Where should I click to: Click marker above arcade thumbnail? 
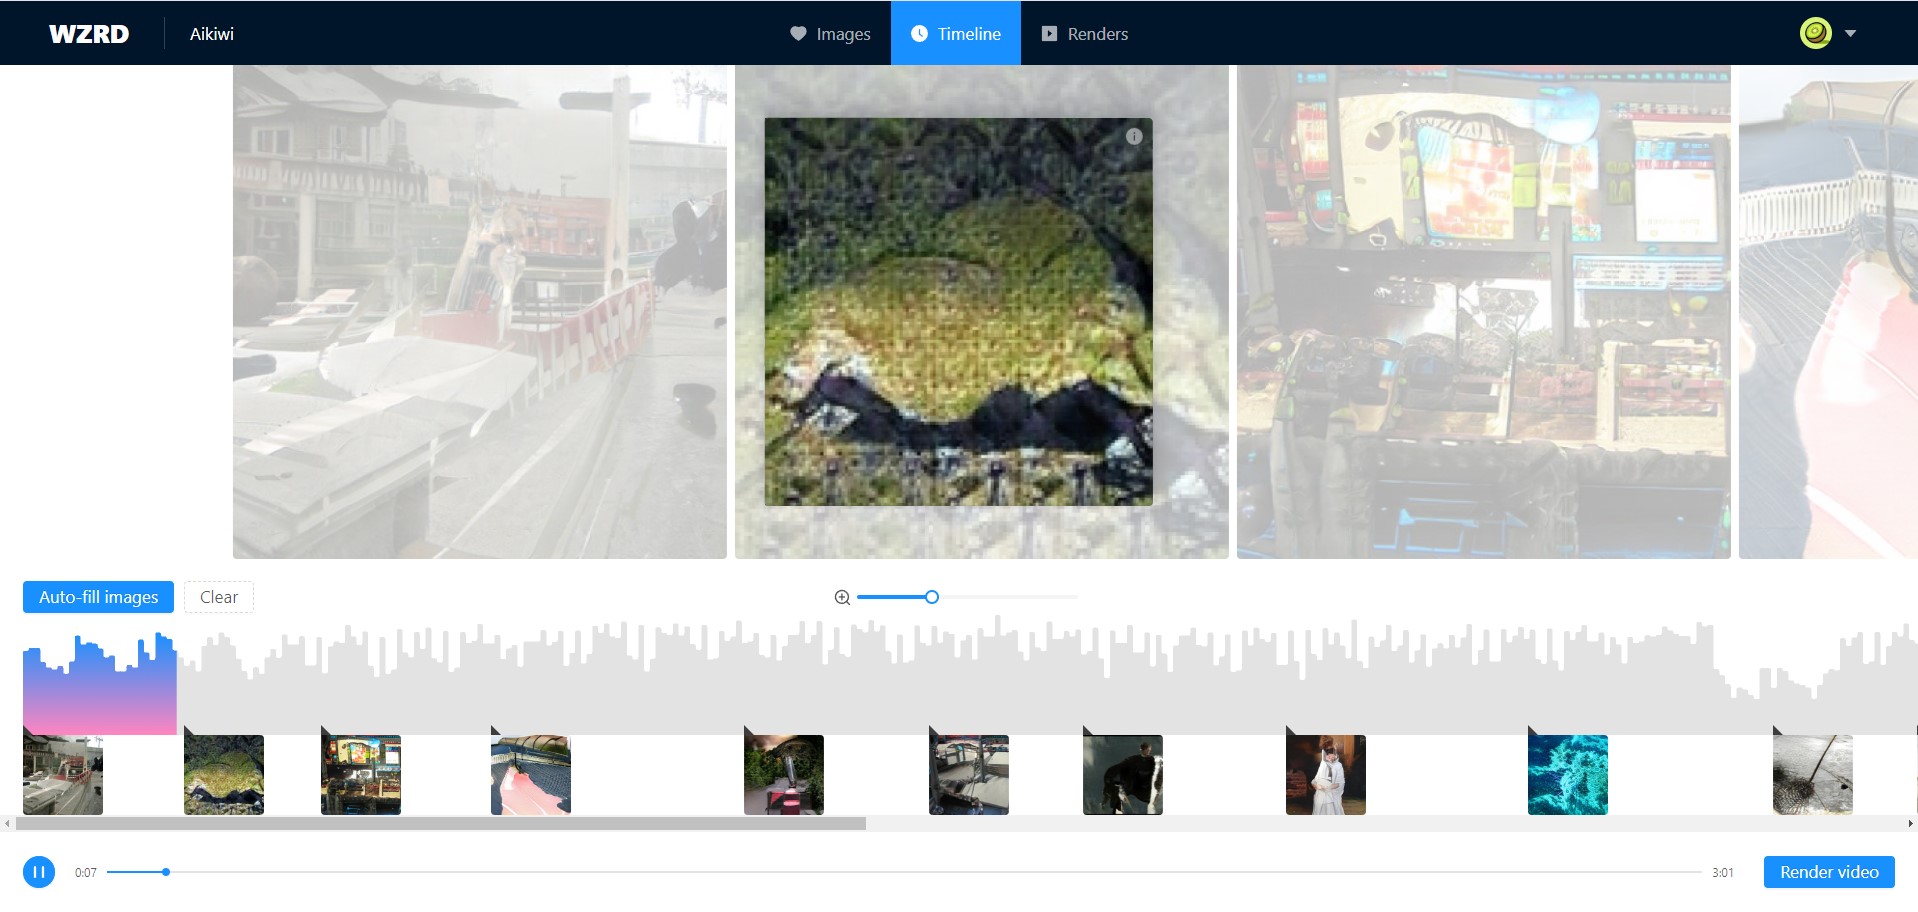coord(326,730)
